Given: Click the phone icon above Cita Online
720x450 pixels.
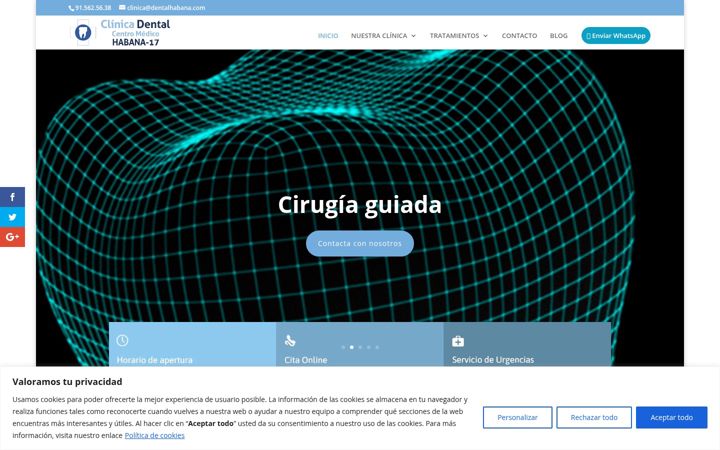Looking at the screenshot, I should (290, 341).
